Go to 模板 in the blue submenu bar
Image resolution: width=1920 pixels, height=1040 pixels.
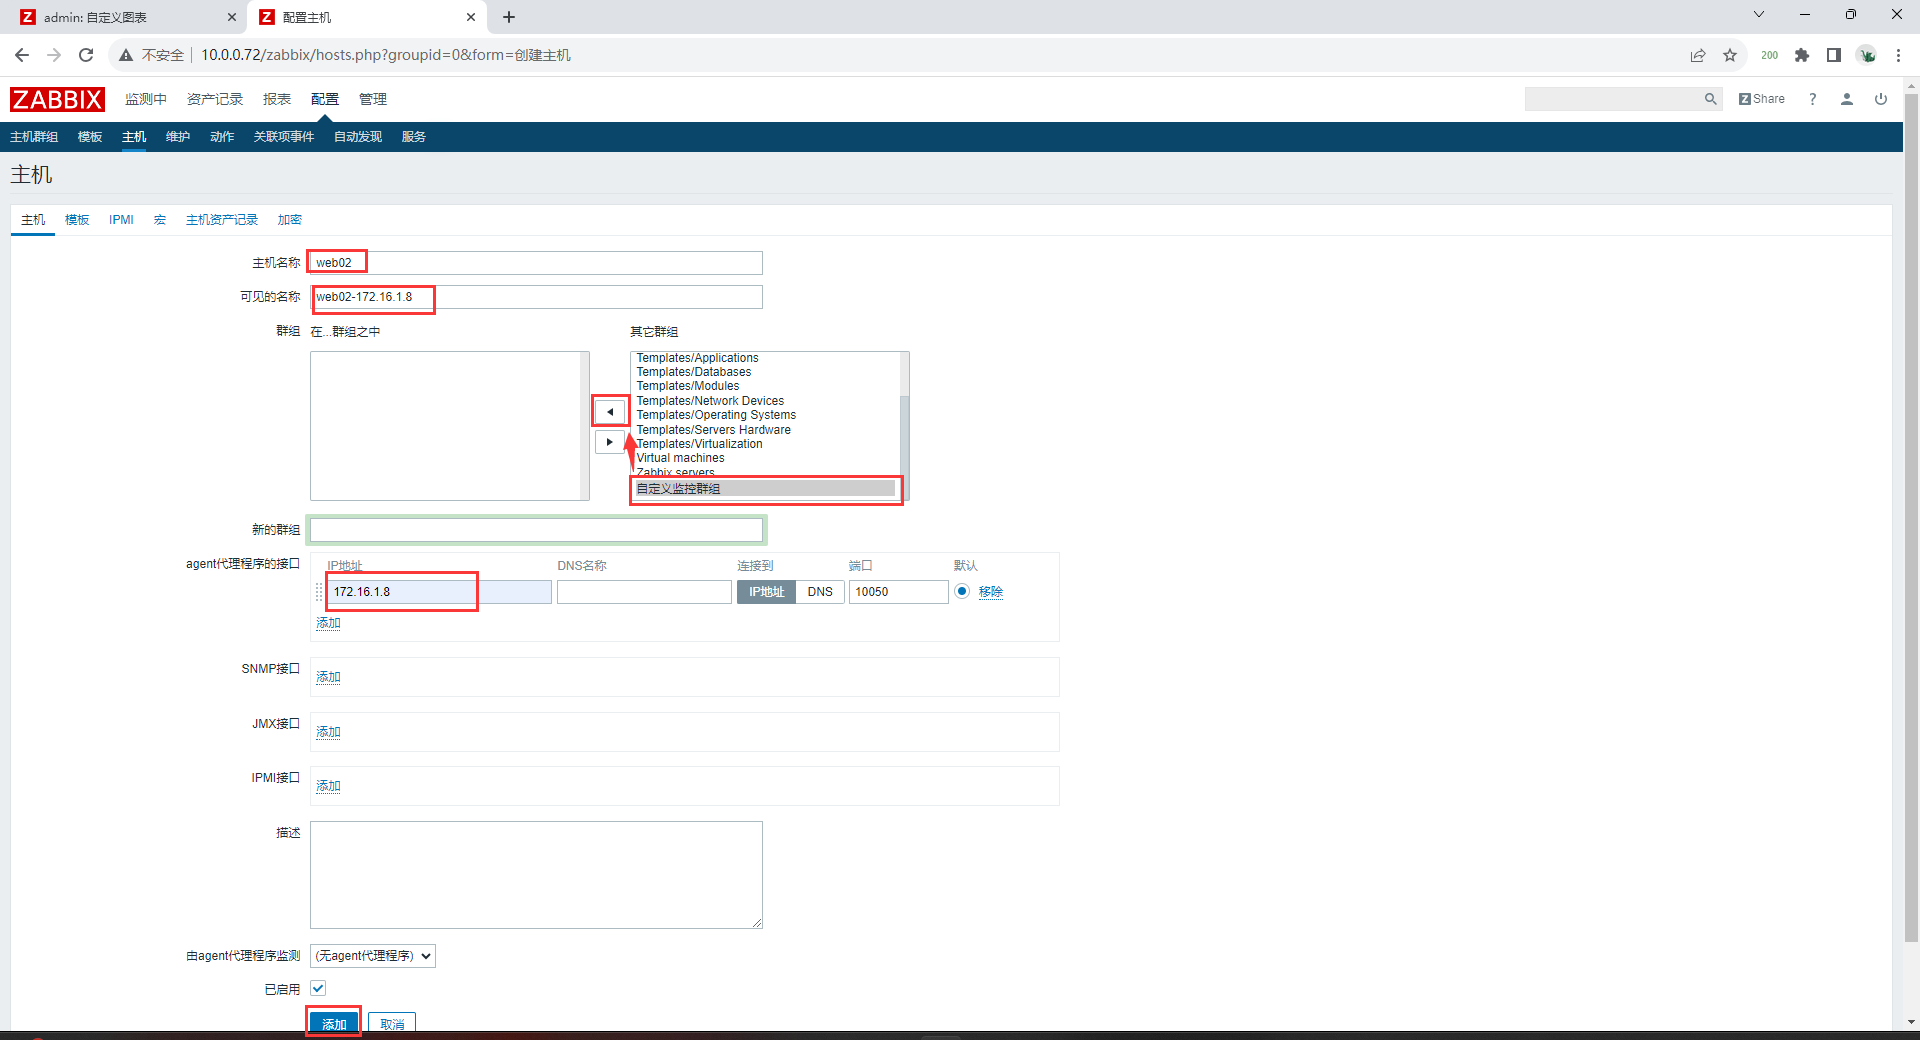tap(90, 137)
